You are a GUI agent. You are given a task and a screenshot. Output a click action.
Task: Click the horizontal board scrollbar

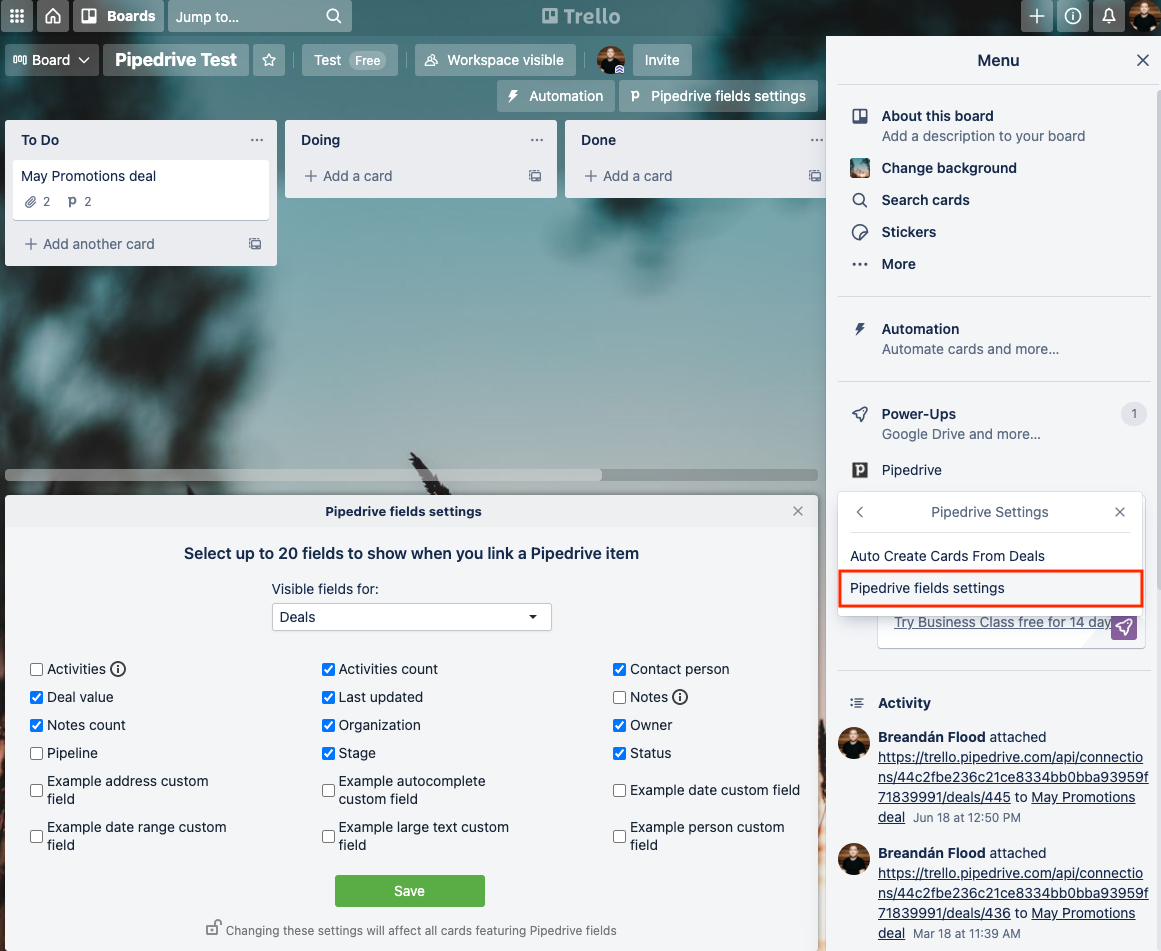[304, 475]
